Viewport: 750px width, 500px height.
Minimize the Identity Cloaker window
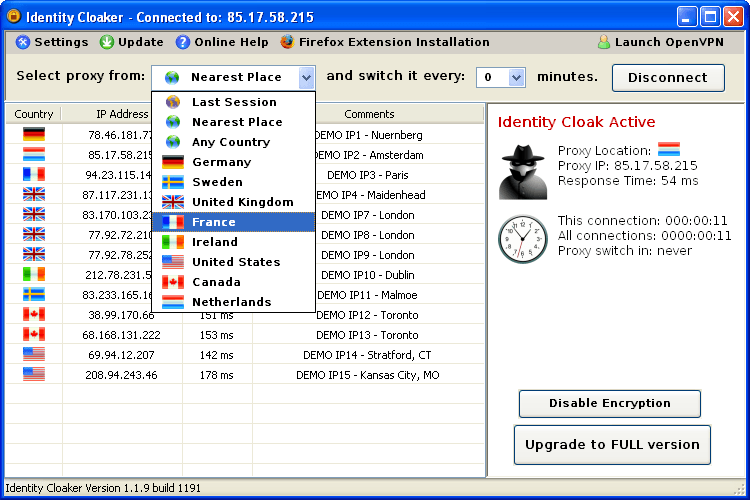click(x=687, y=17)
